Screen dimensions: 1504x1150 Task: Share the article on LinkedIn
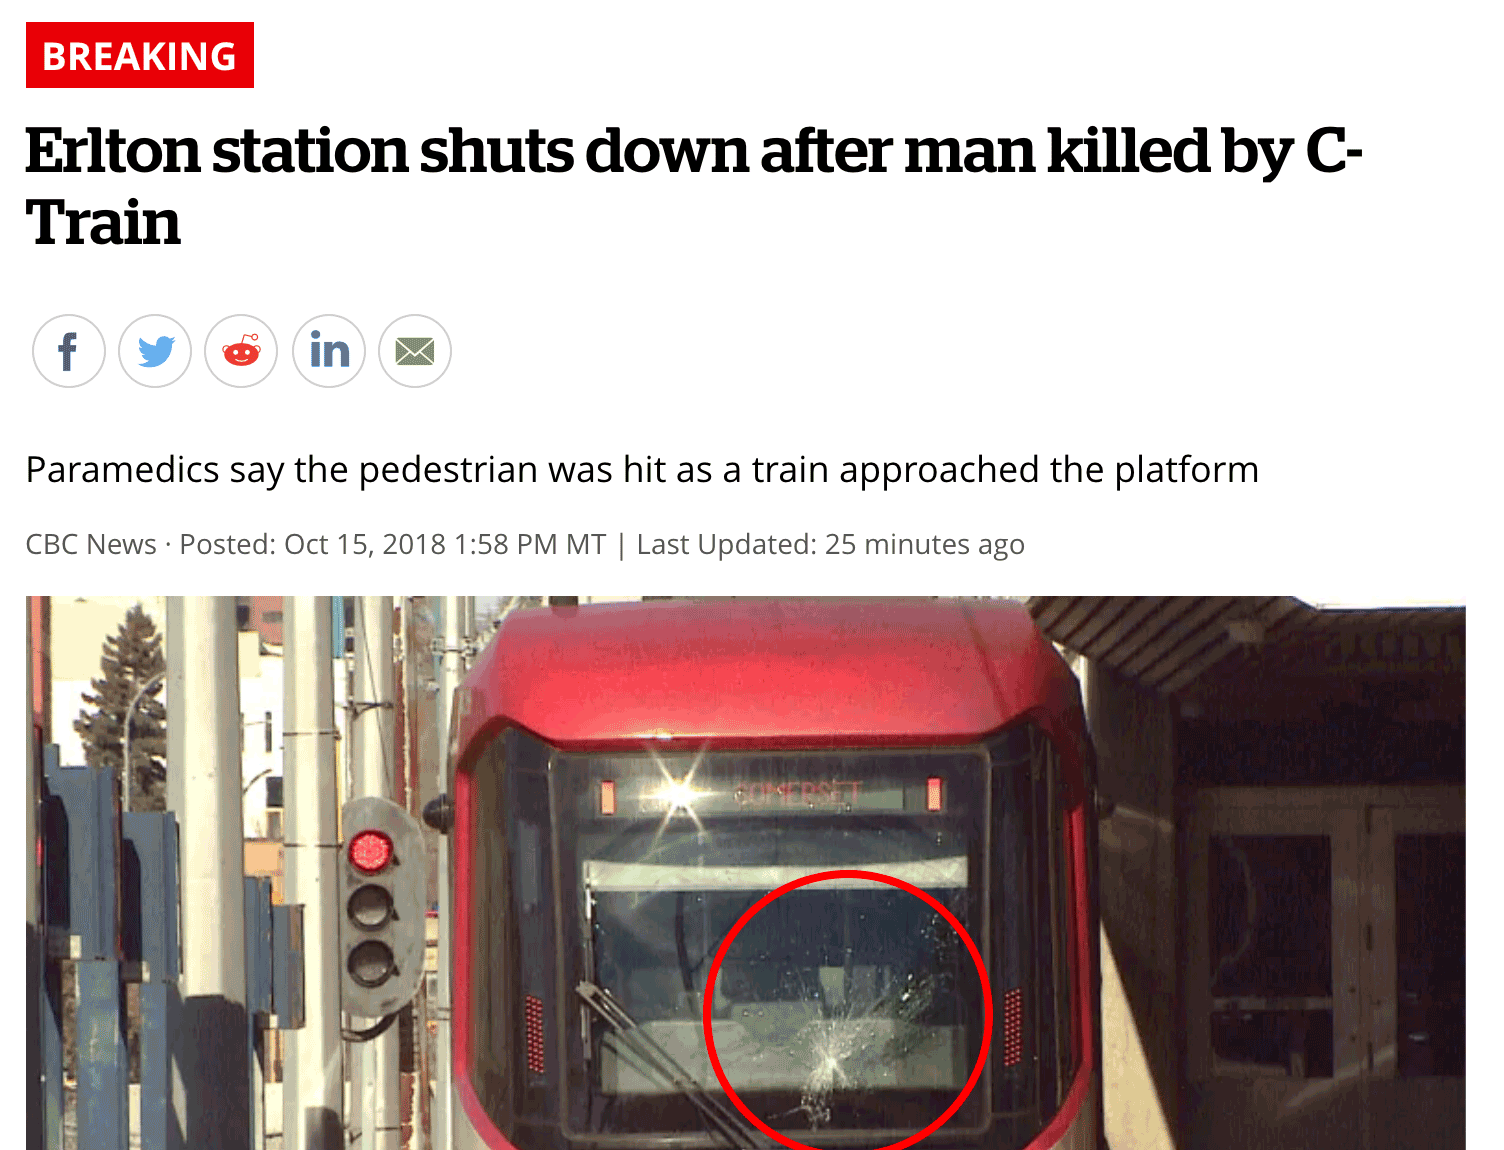329,351
